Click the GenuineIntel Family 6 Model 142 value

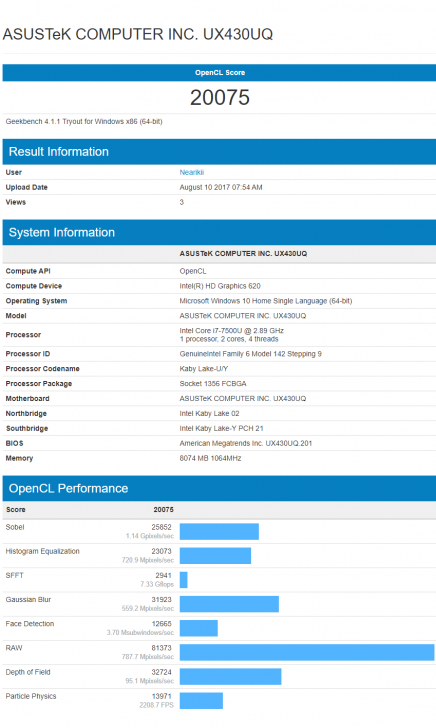click(x=250, y=354)
